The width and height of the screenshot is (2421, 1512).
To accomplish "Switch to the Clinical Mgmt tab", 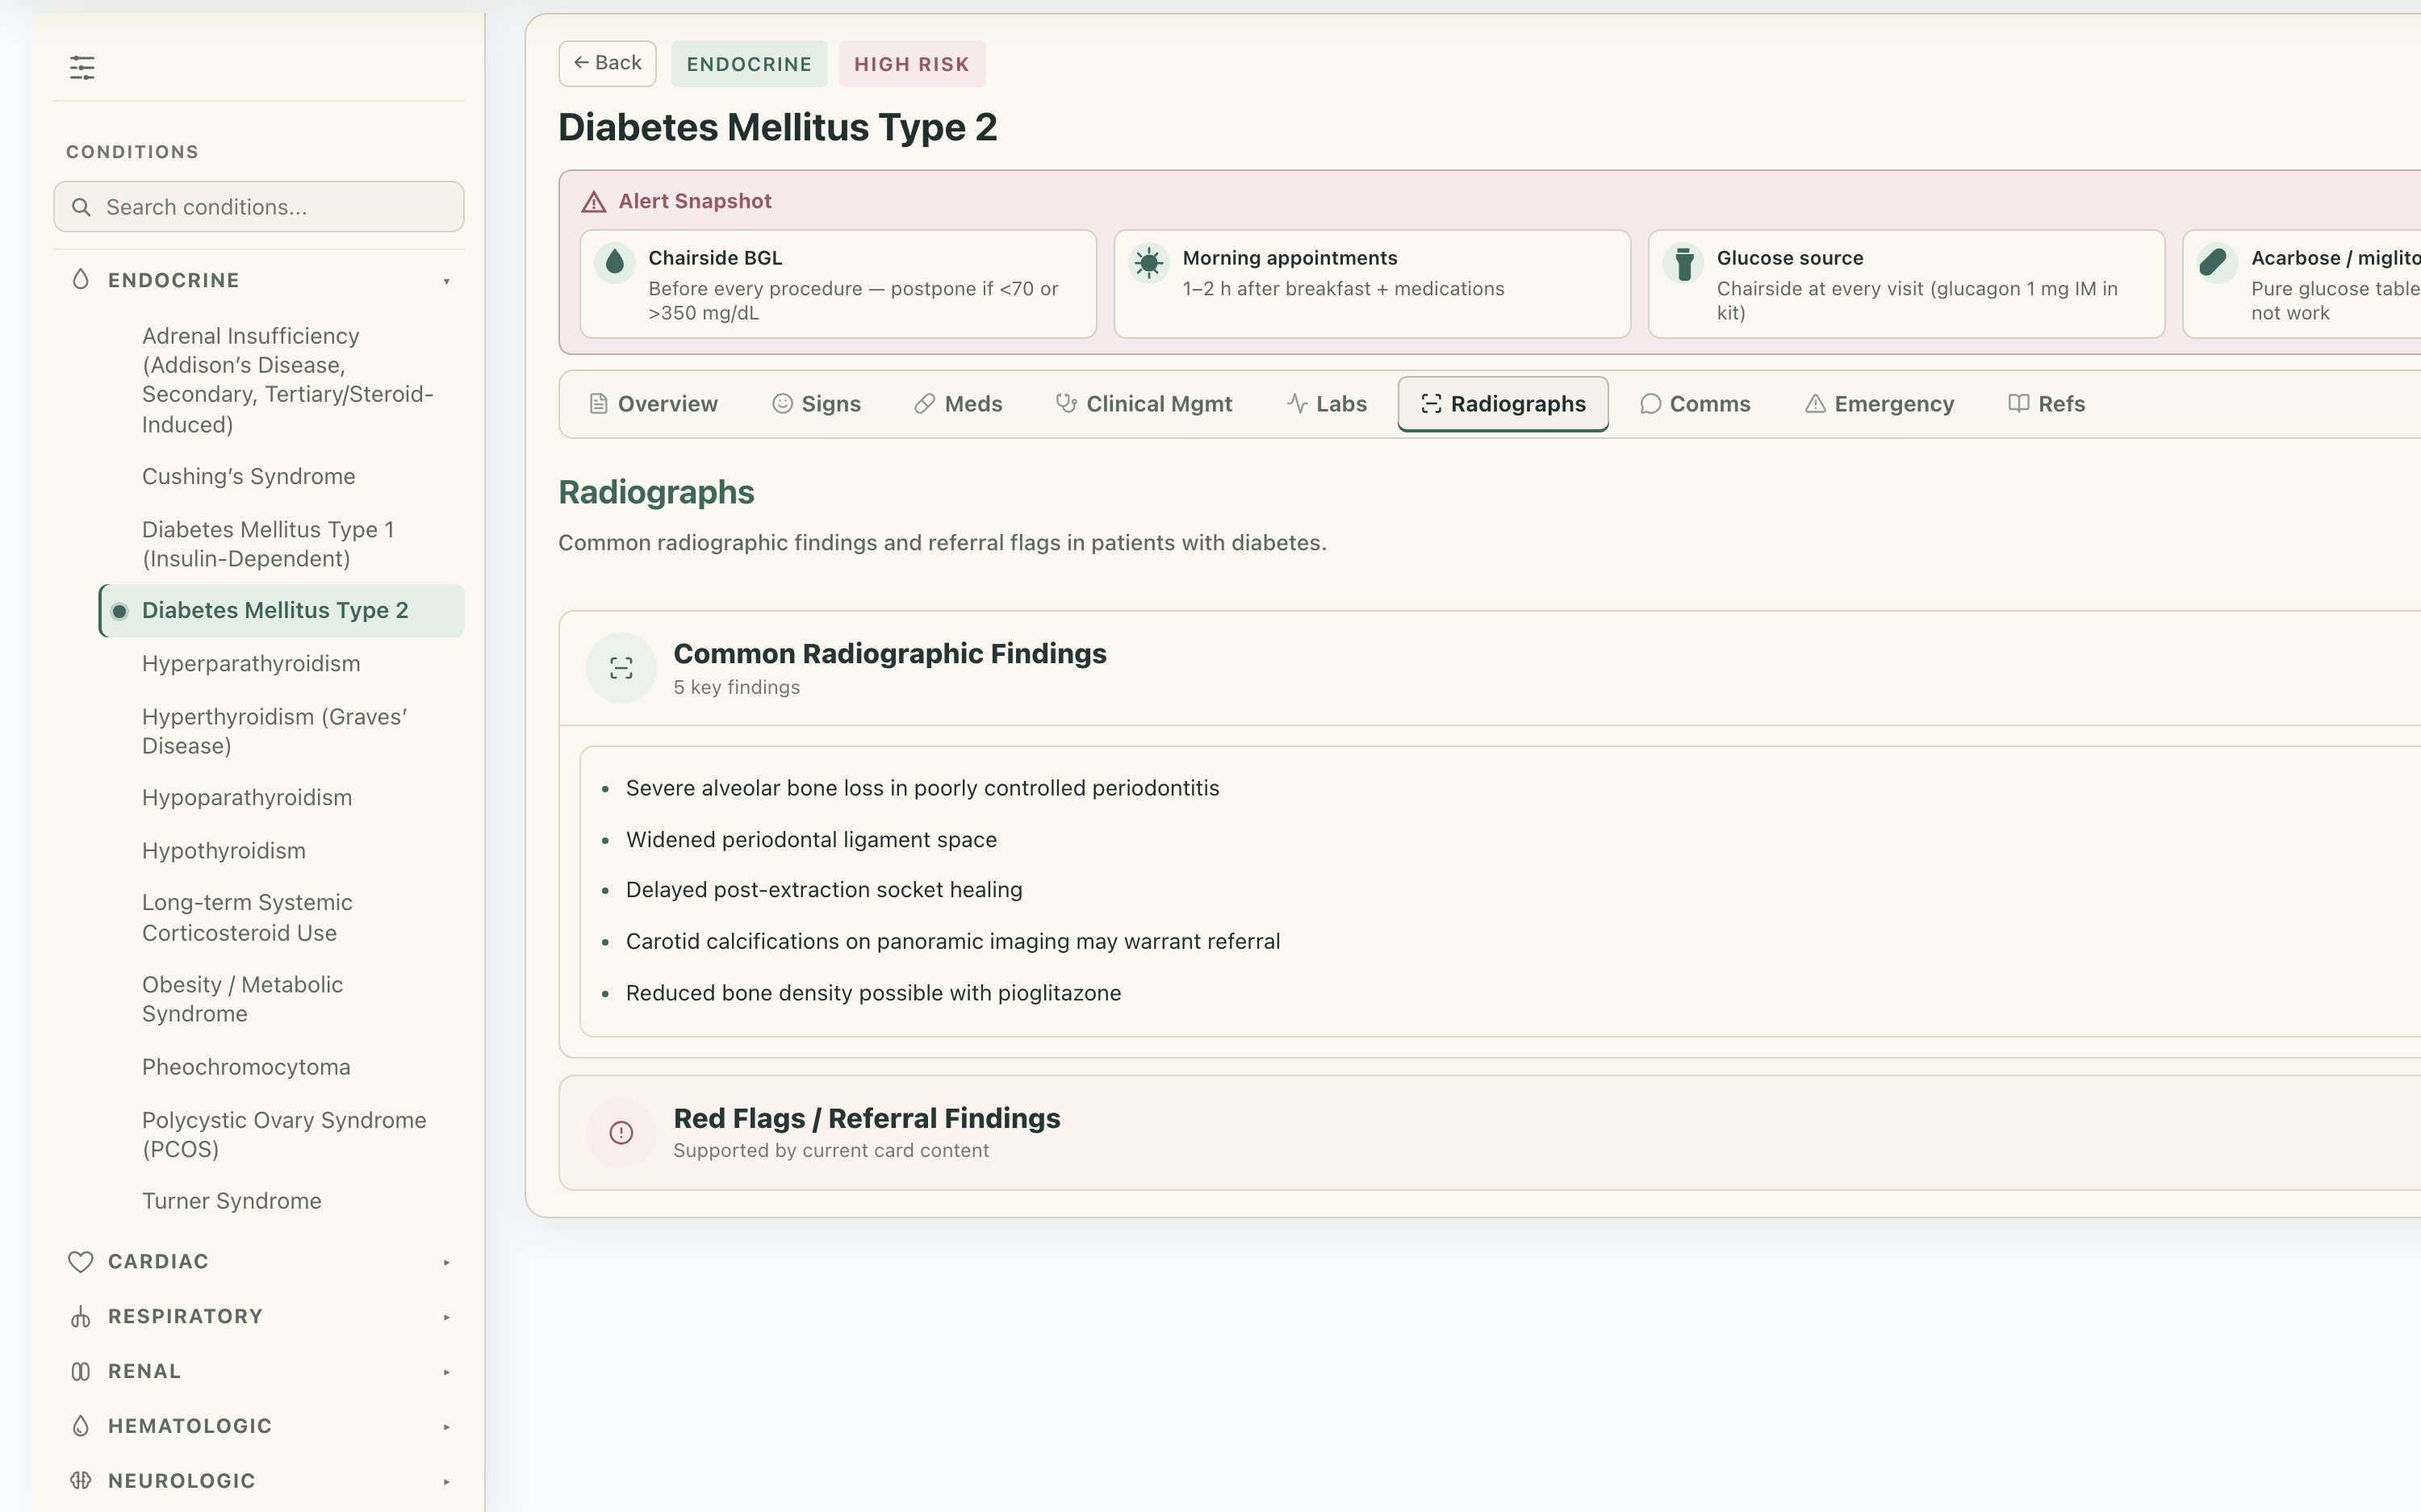I will click(x=1145, y=404).
